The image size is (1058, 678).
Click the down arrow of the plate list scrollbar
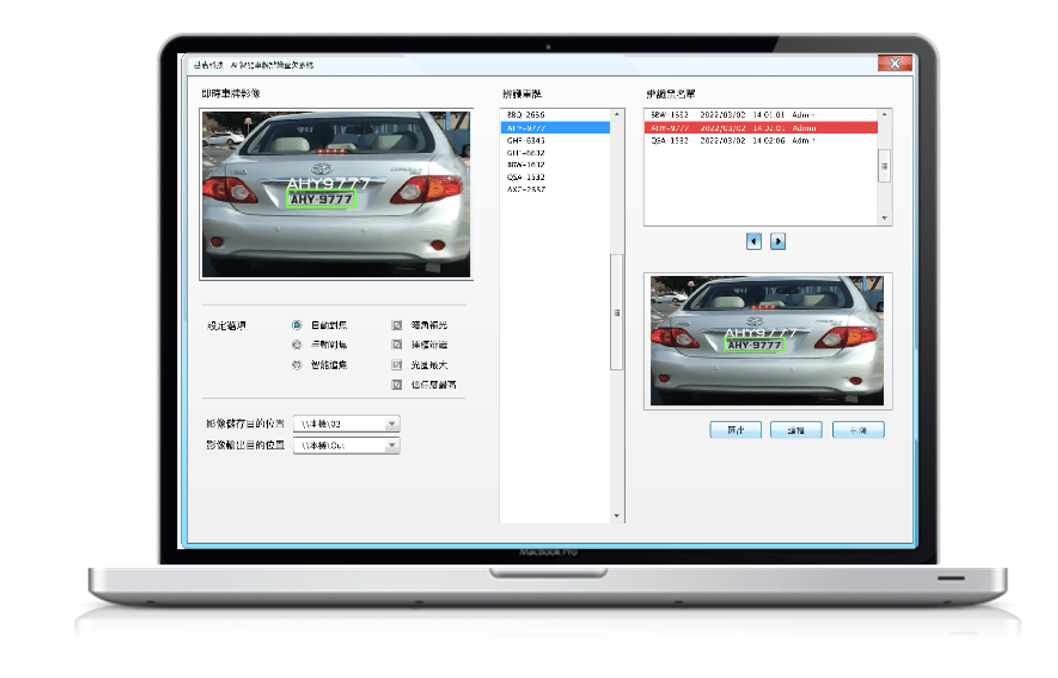(x=617, y=516)
